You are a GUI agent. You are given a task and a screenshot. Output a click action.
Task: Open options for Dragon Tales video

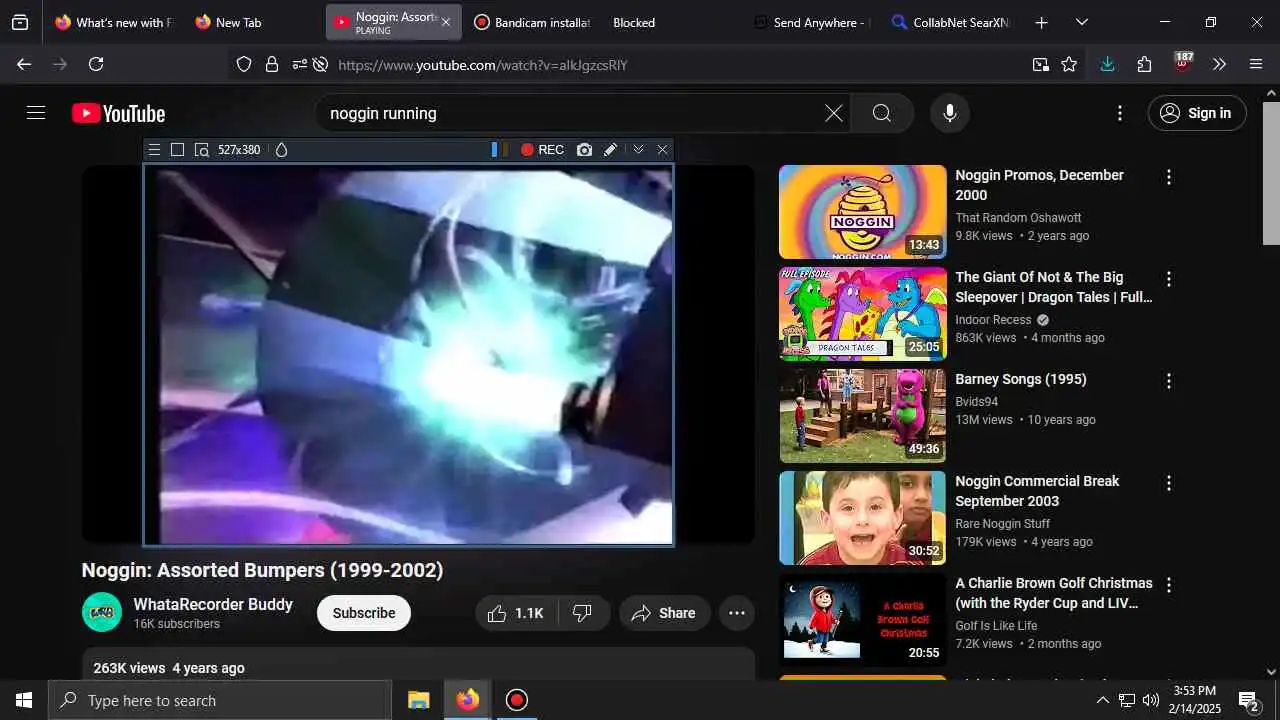tap(1168, 279)
